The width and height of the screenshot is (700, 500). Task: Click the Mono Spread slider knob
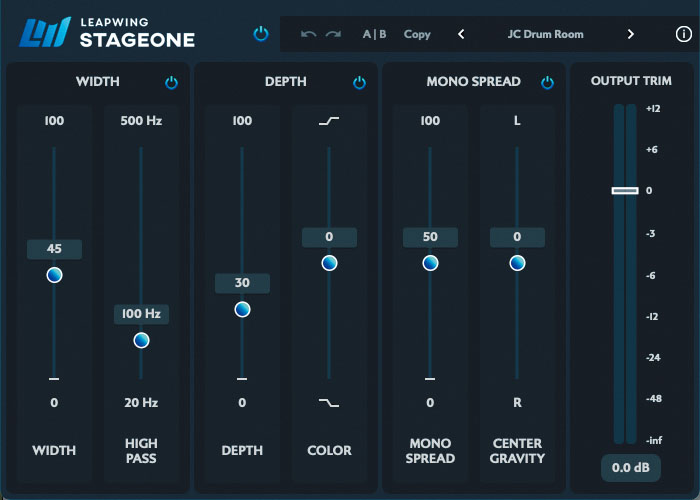(x=430, y=263)
